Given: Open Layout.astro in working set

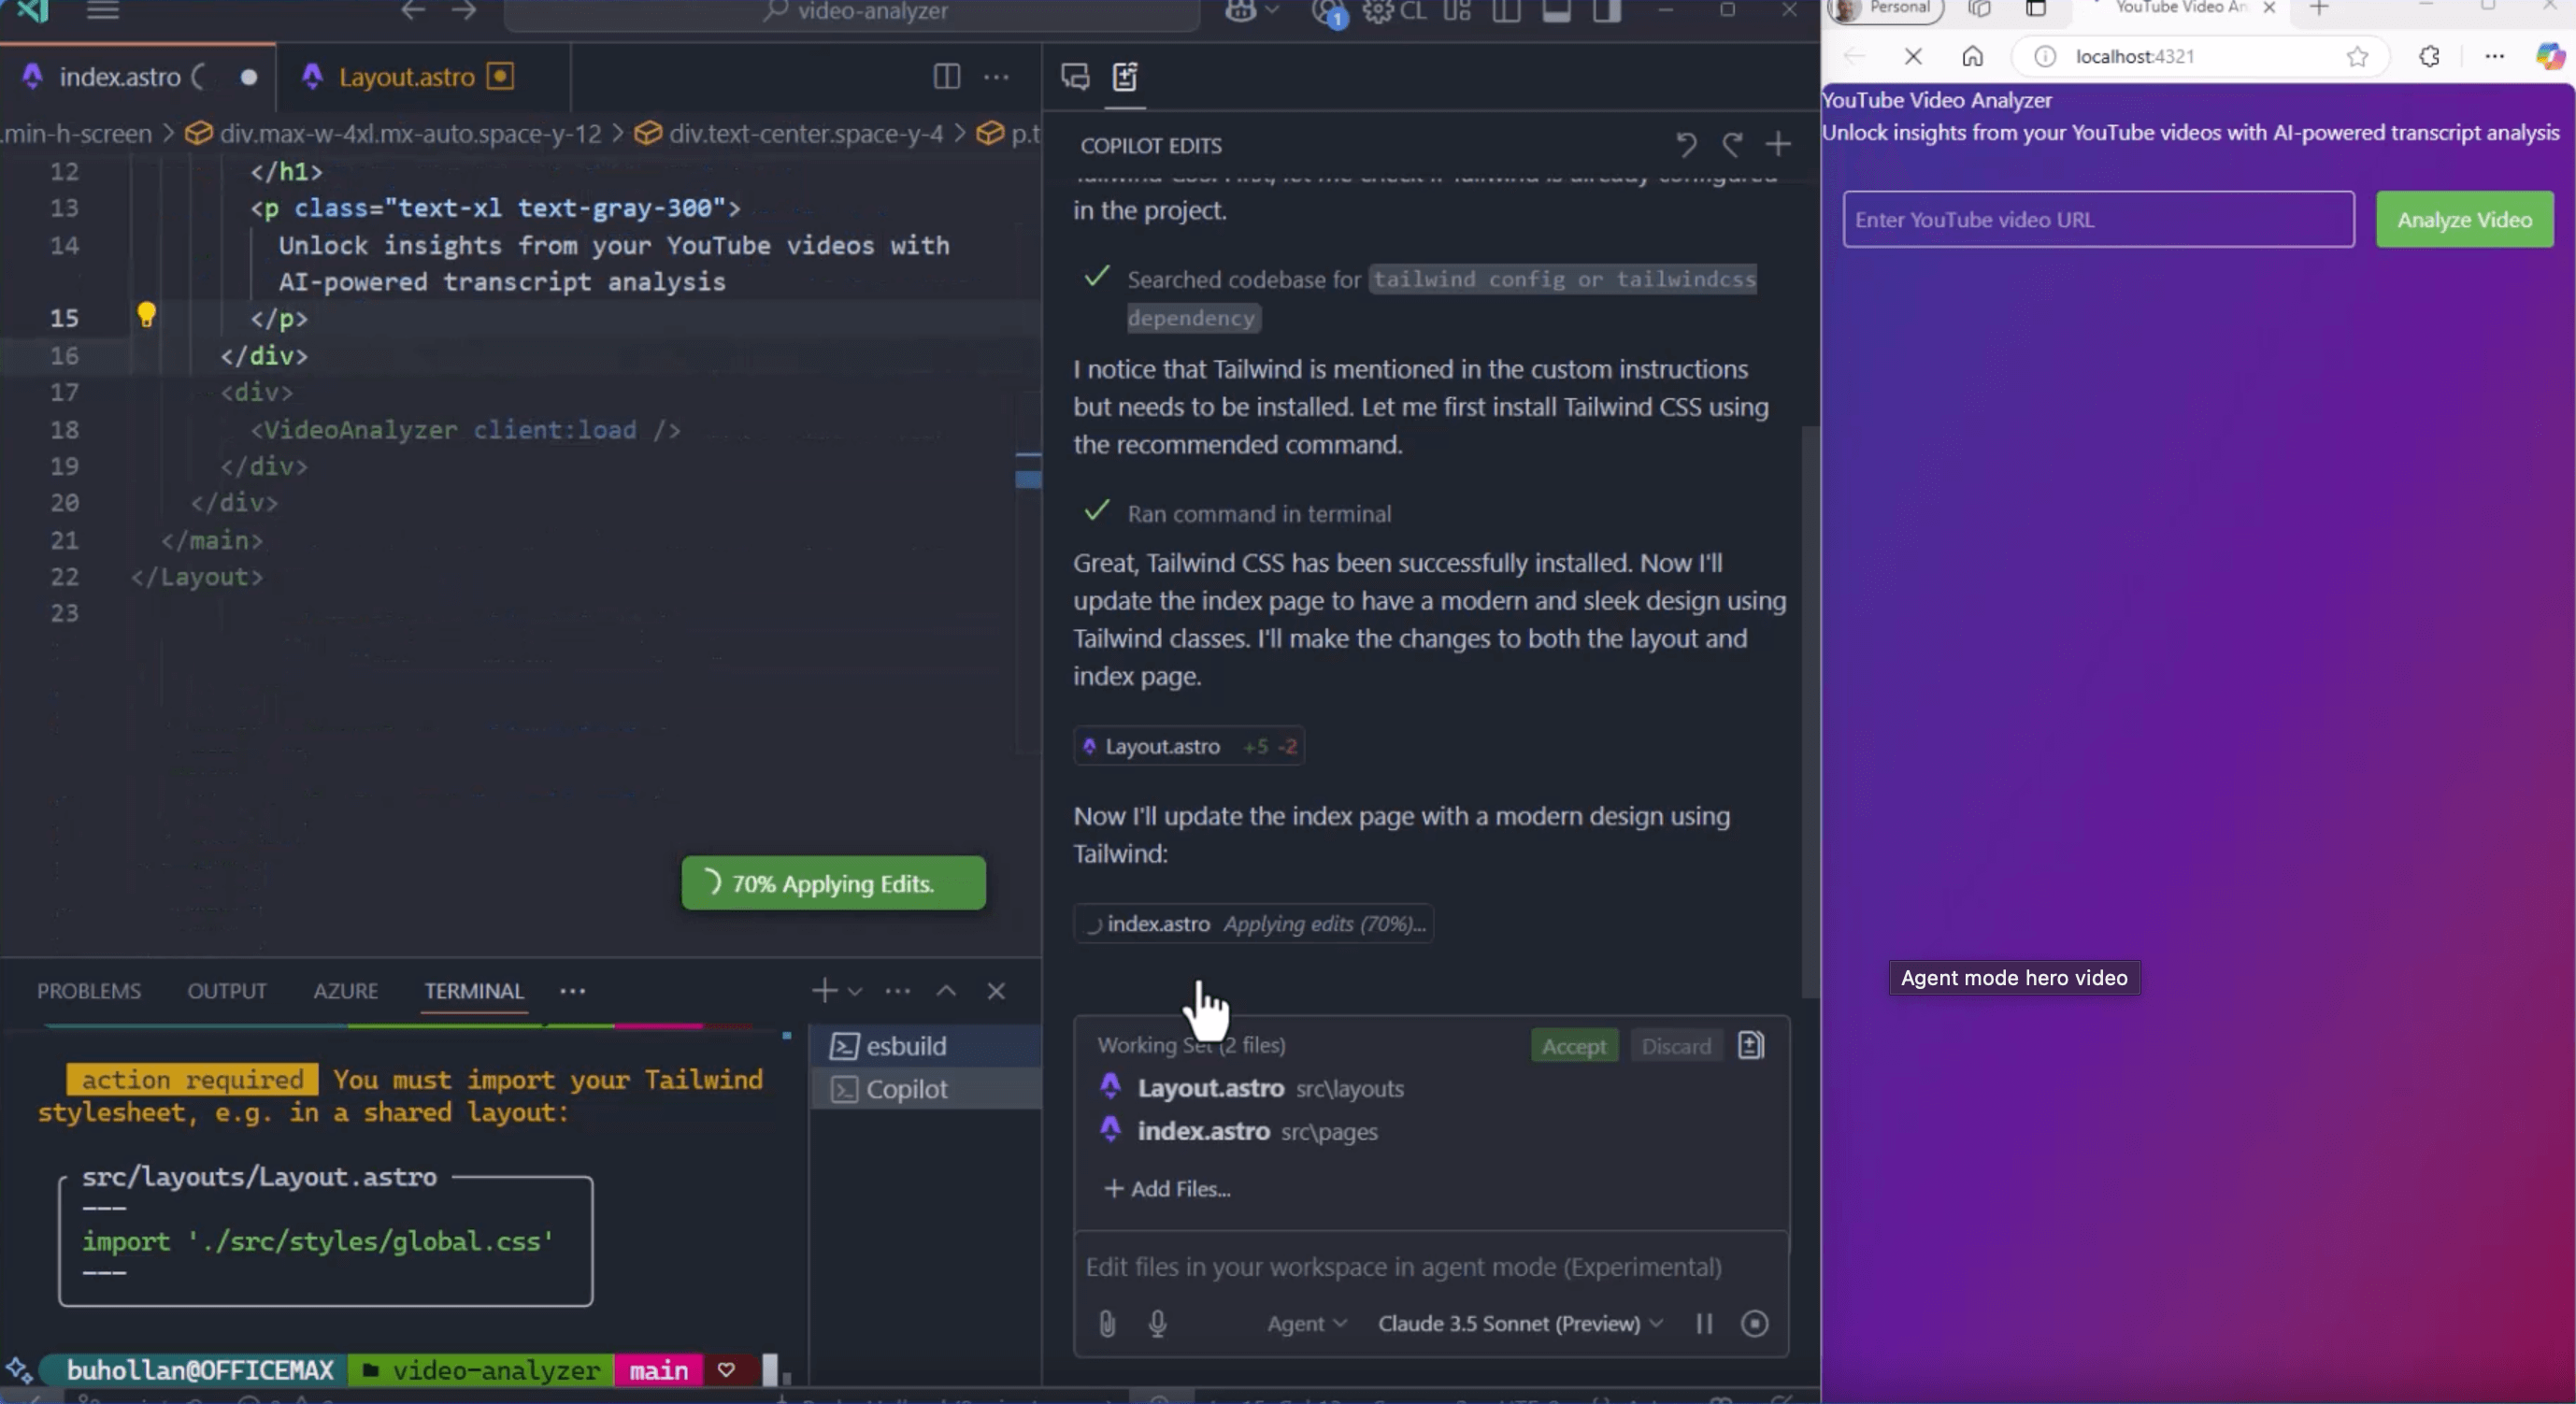Looking at the screenshot, I should click(x=1250, y=1088).
